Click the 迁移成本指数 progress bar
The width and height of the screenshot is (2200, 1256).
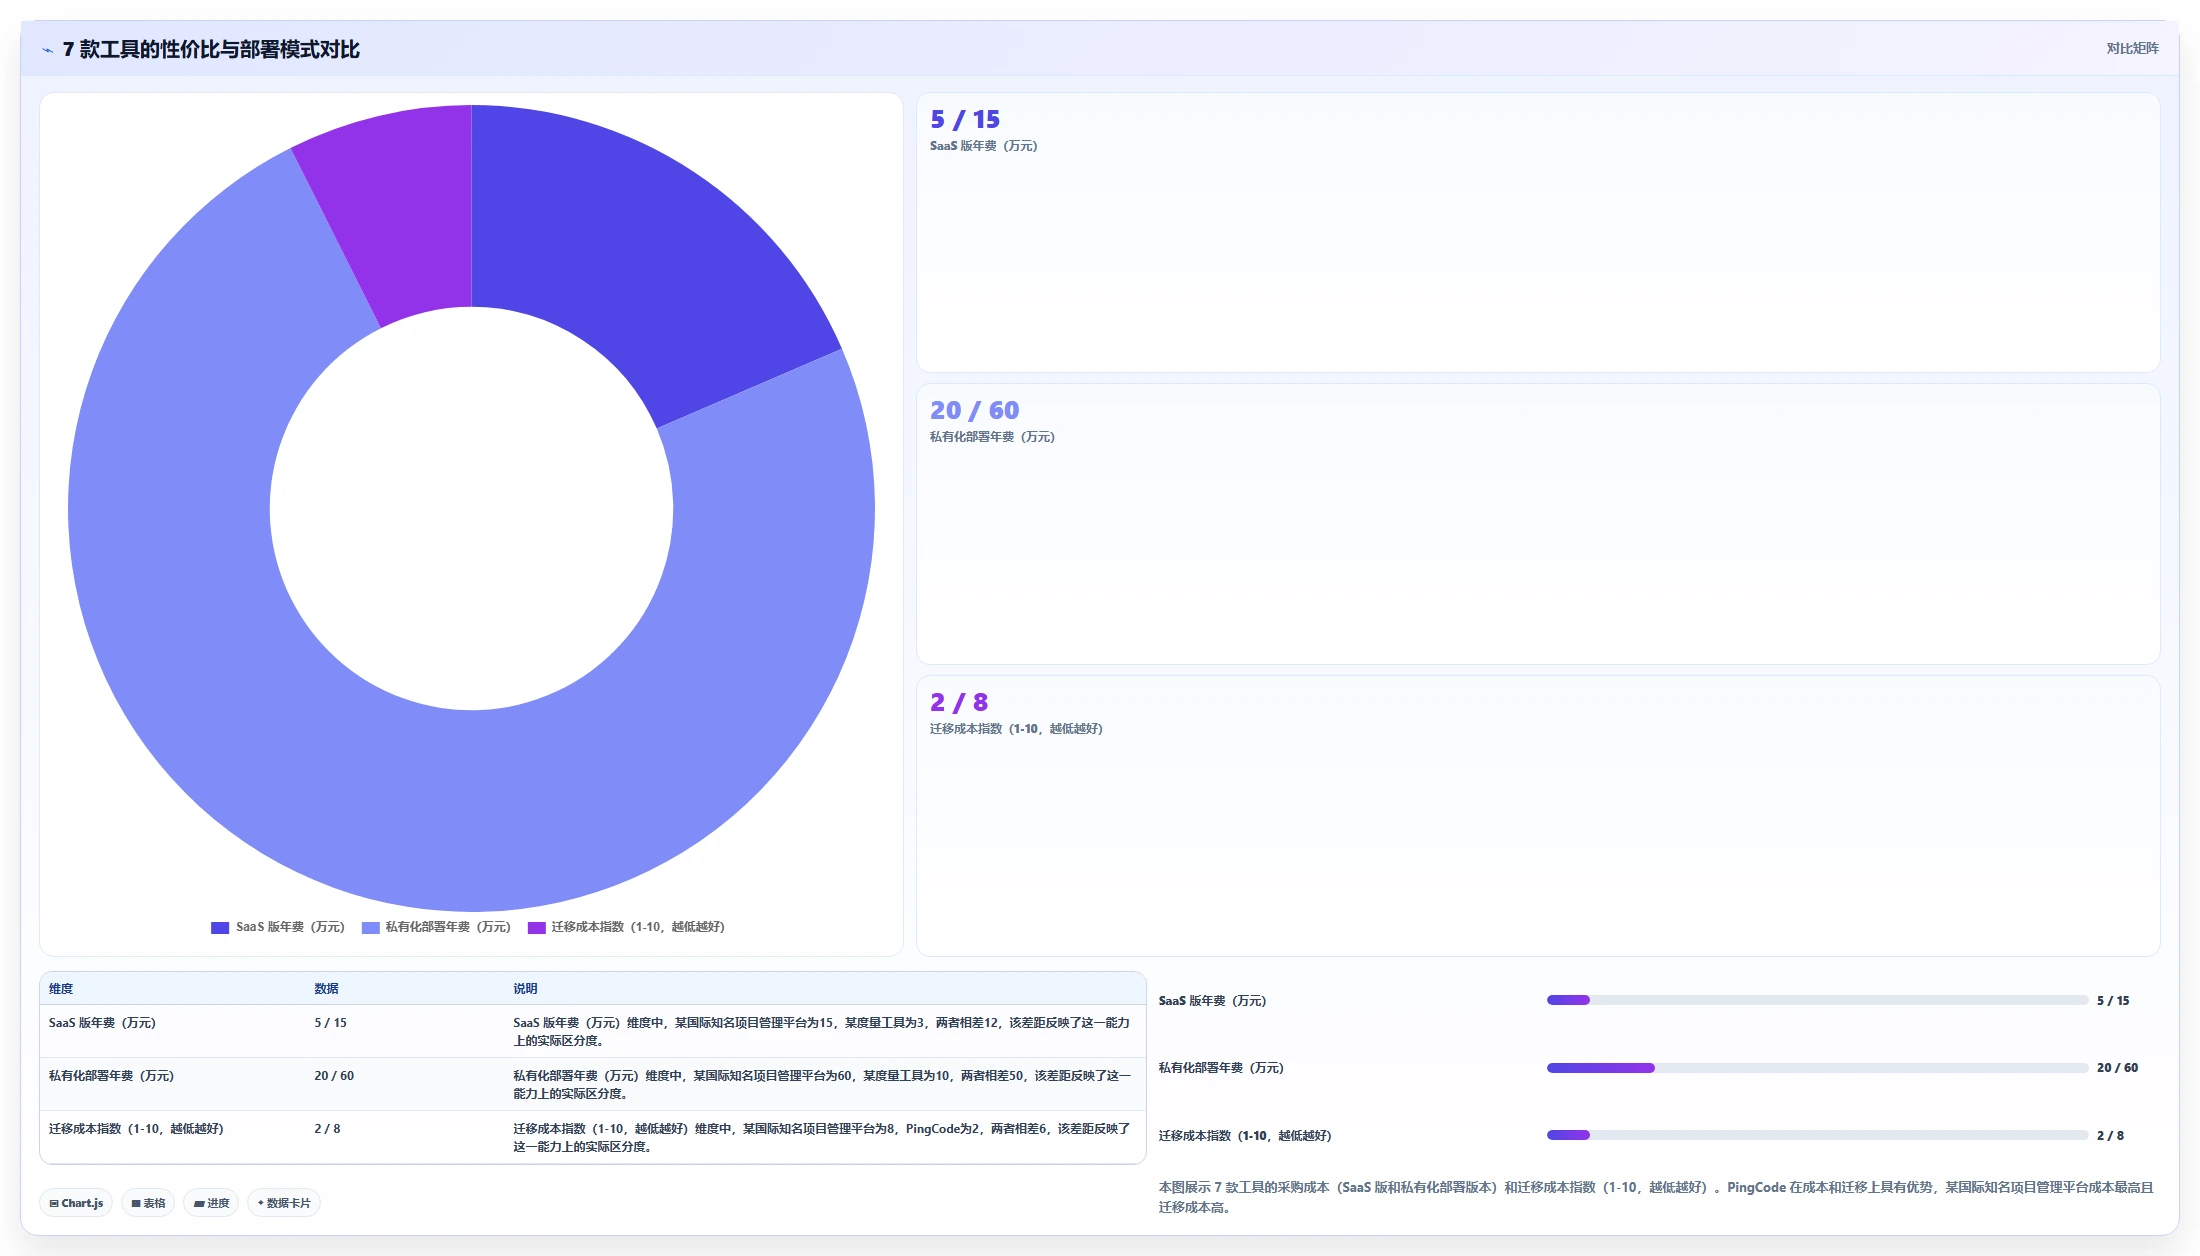pos(1817,1135)
